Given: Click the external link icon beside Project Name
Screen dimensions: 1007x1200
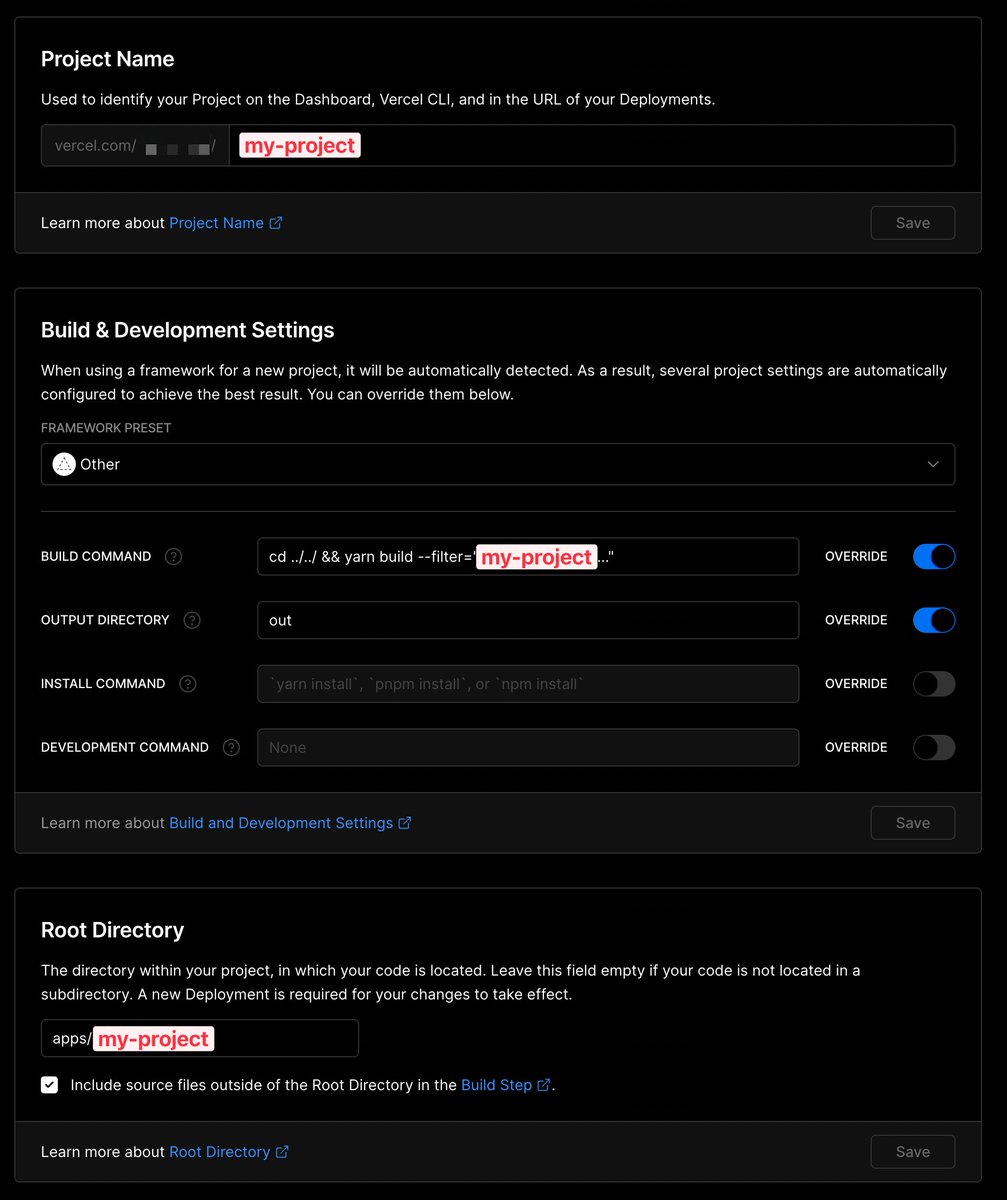Looking at the screenshot, I should coord(276,223).
